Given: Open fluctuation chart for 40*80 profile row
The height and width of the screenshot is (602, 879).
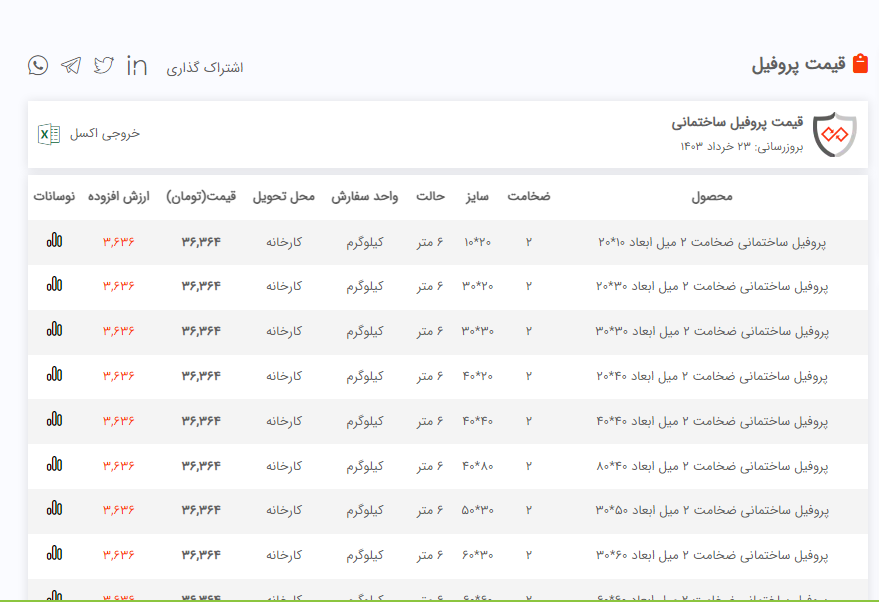Looking at the screenshot, I should point(54,465).
